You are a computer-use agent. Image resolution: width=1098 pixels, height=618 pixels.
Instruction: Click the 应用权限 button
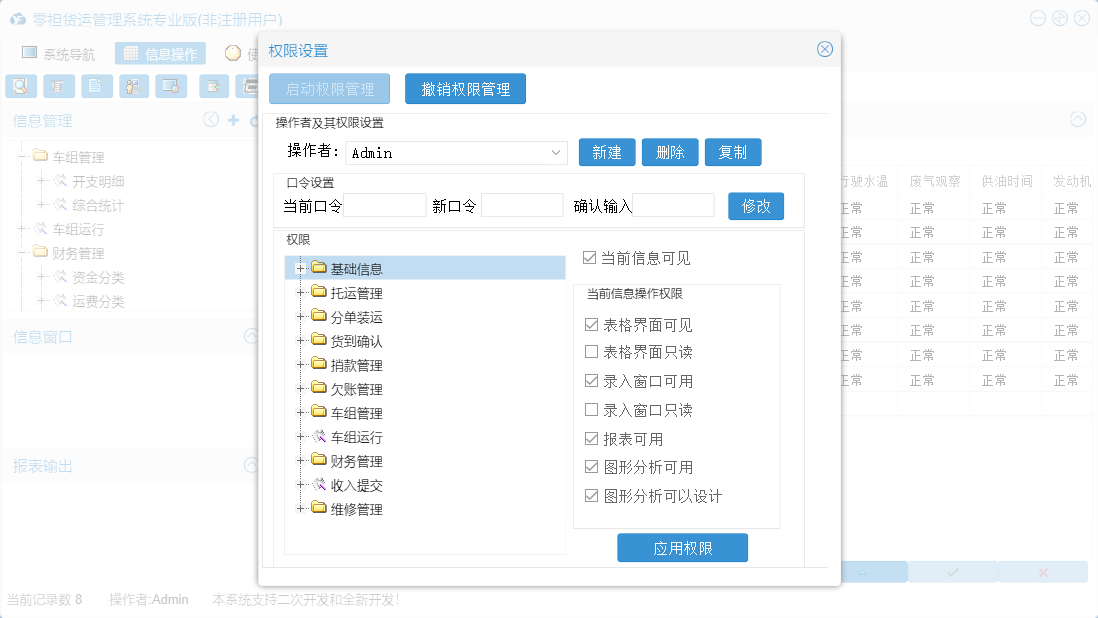pos(682,548)
